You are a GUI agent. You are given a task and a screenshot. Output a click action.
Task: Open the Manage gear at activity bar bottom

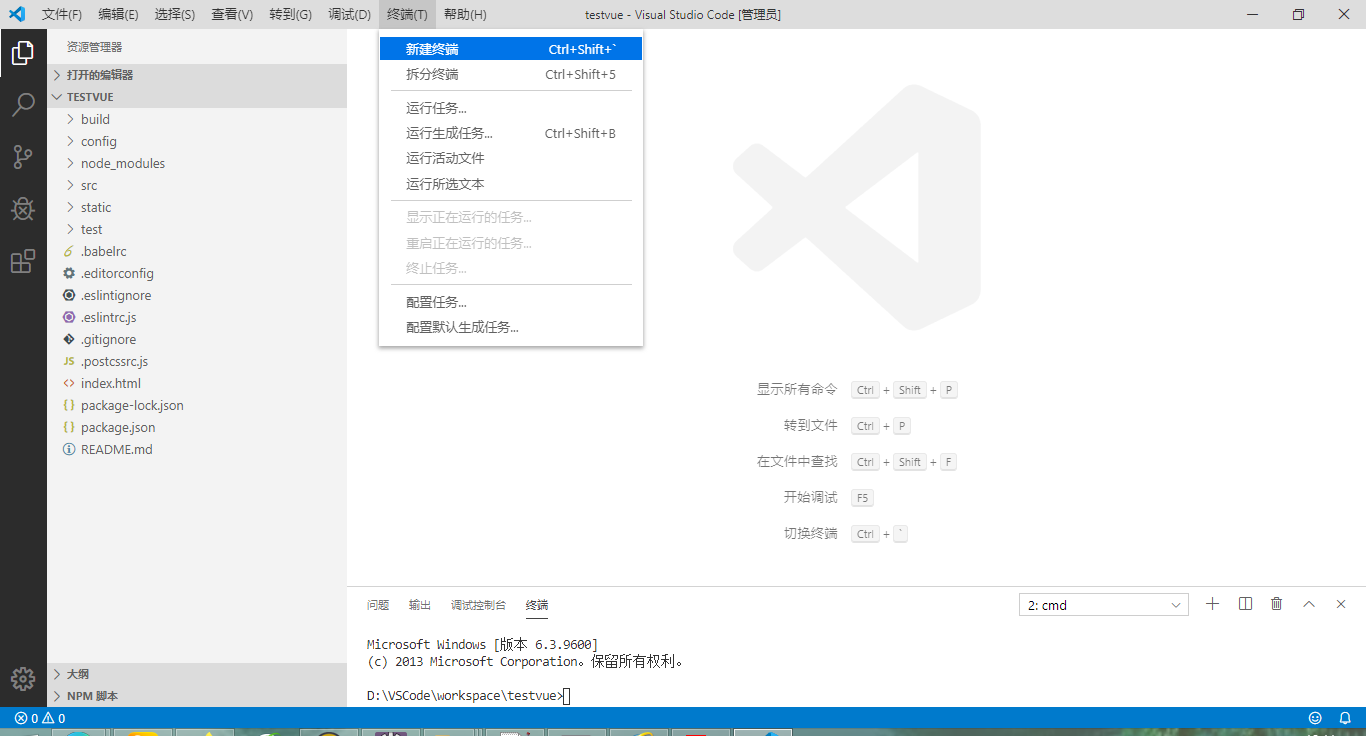(x=23, y=678)
